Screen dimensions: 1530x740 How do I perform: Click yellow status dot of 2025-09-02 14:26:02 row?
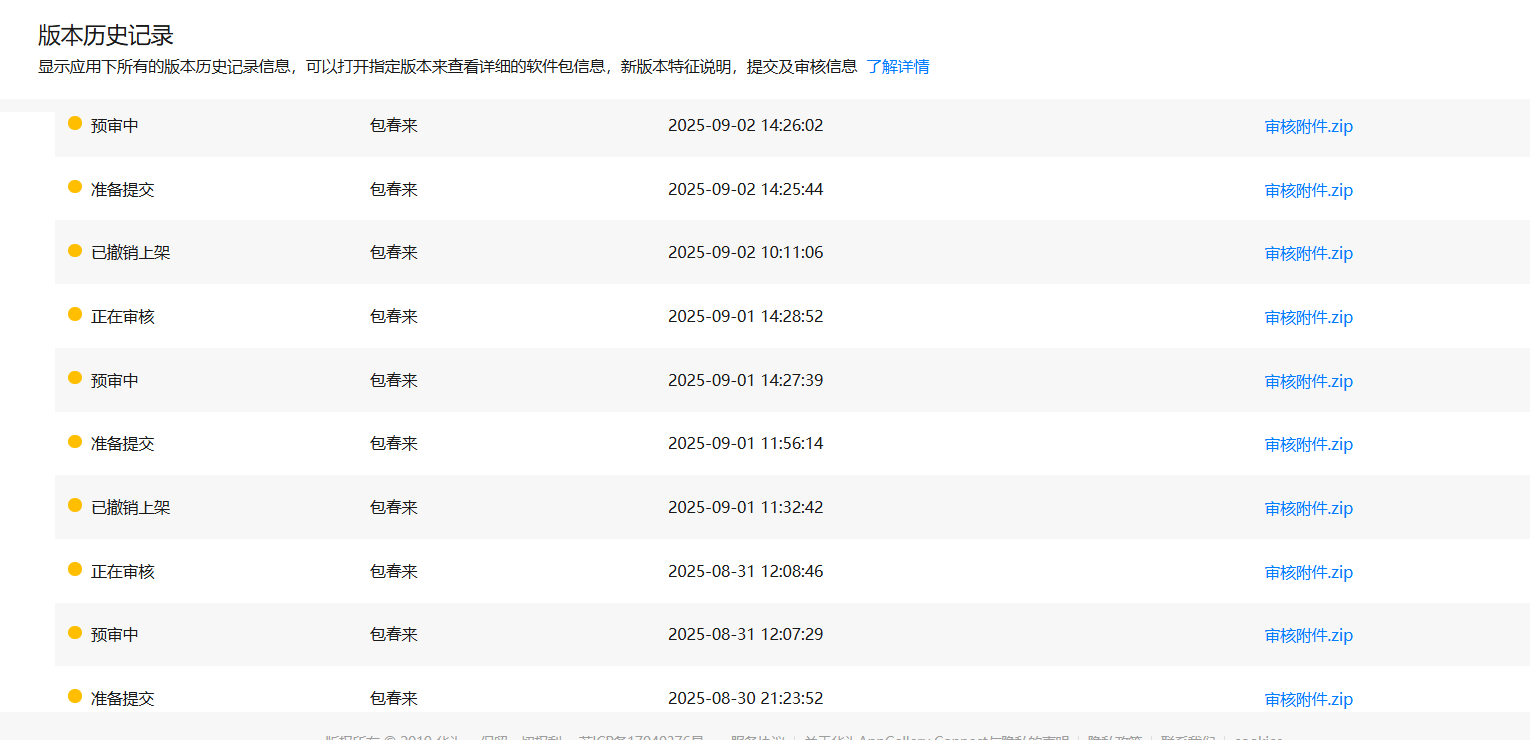(x=75, y=123)
